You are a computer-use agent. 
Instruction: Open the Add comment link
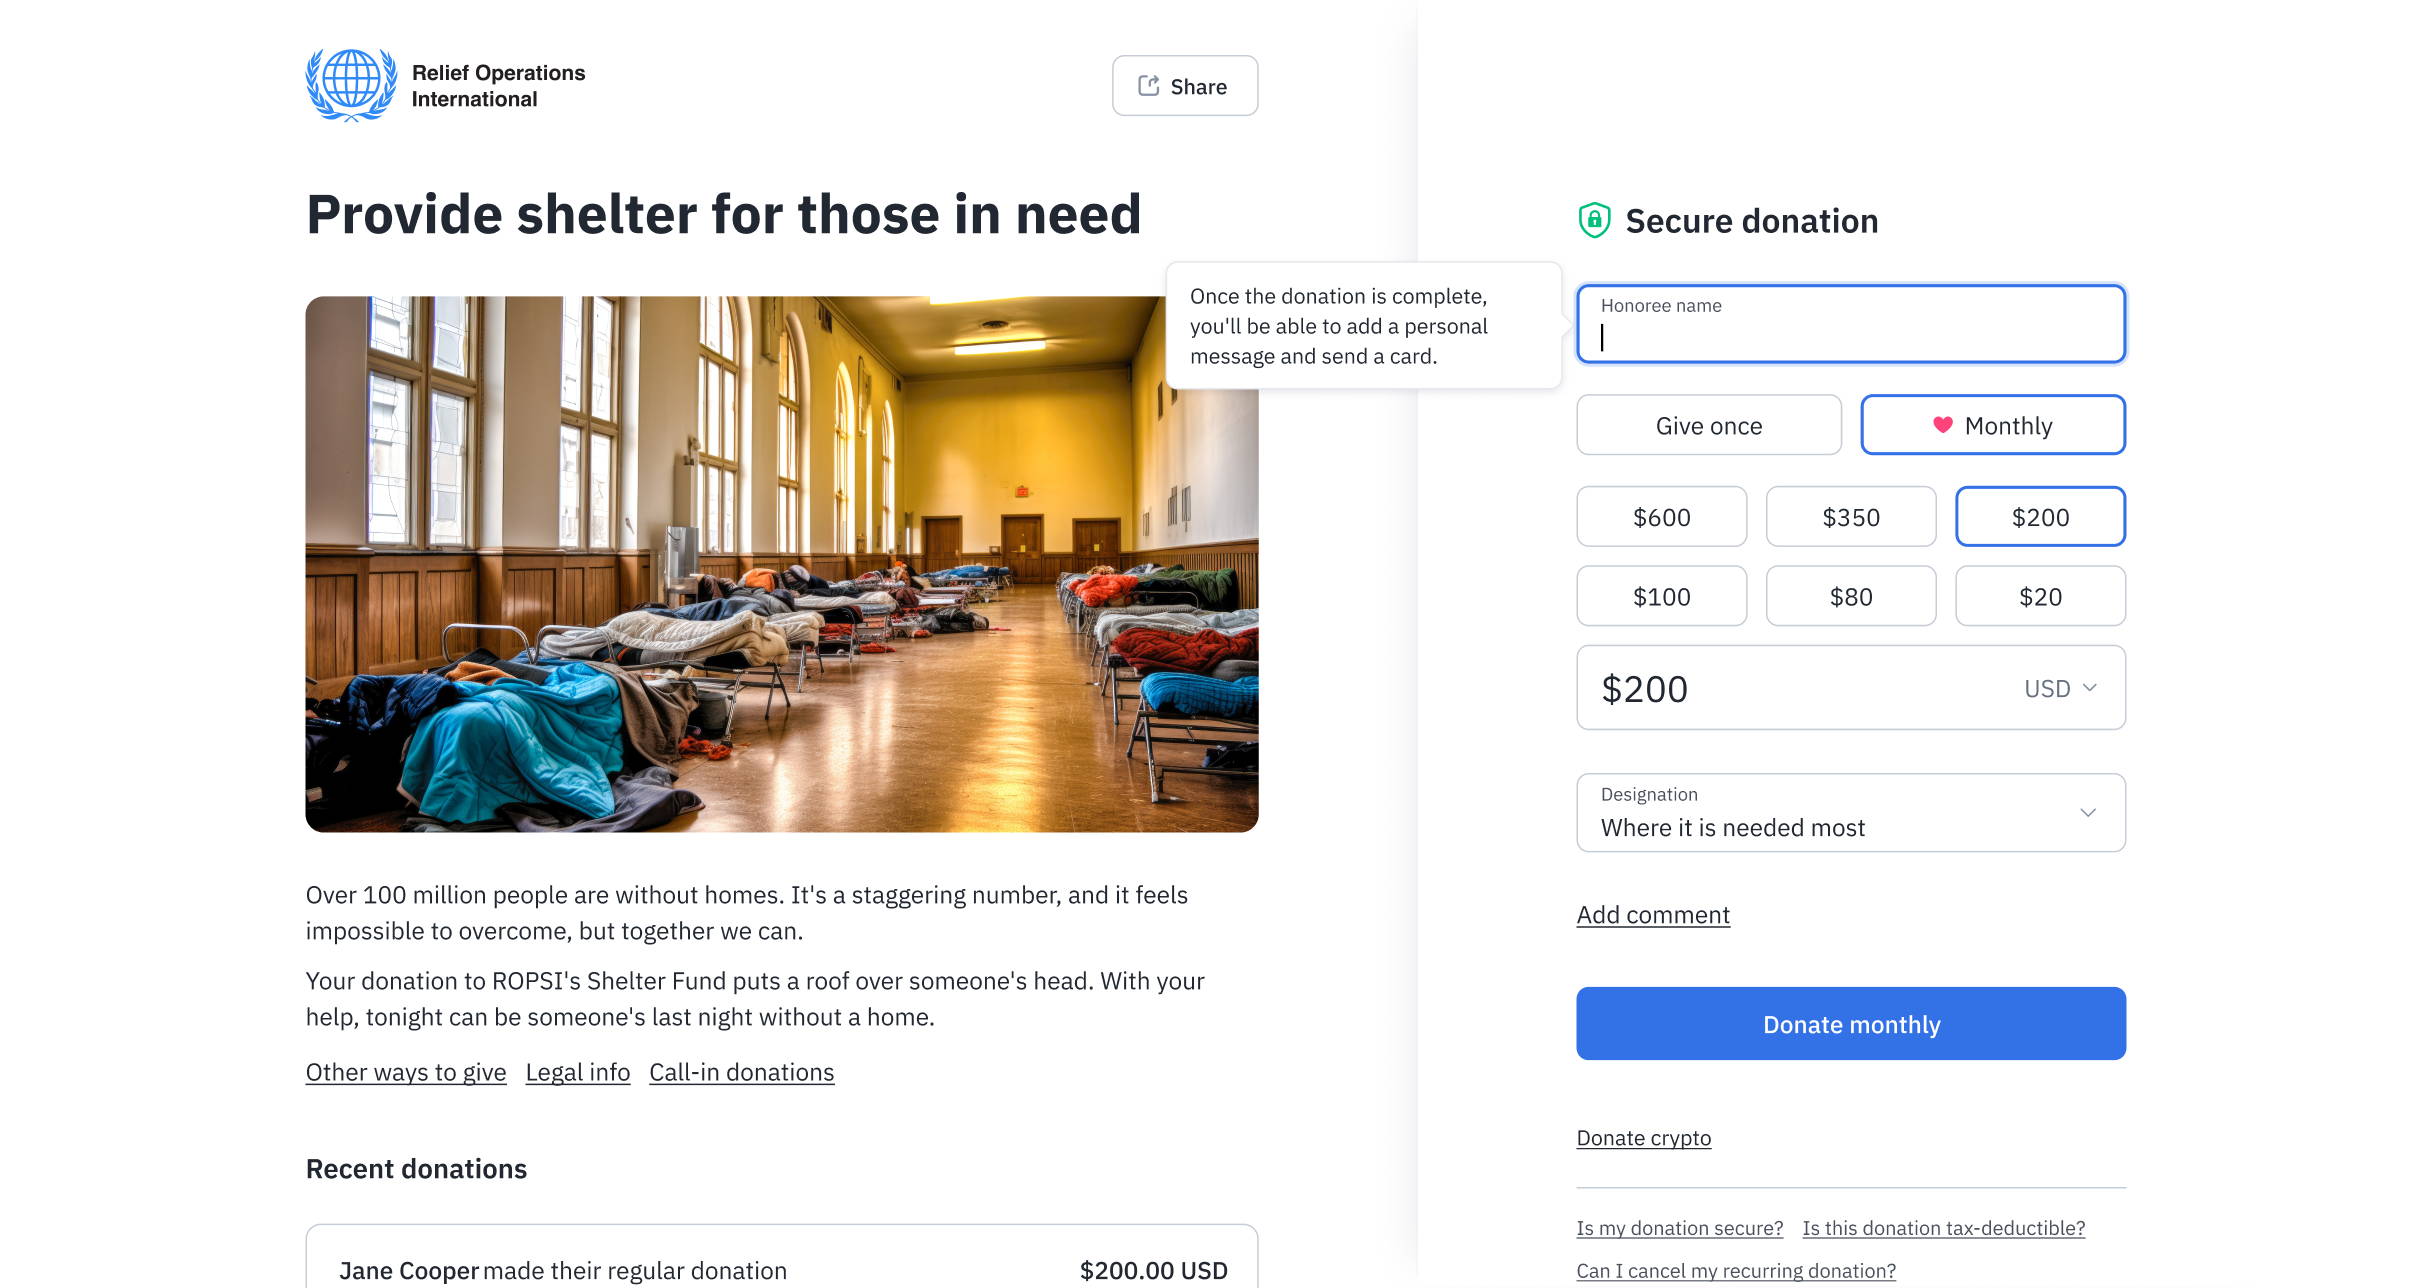point(1652,915)
